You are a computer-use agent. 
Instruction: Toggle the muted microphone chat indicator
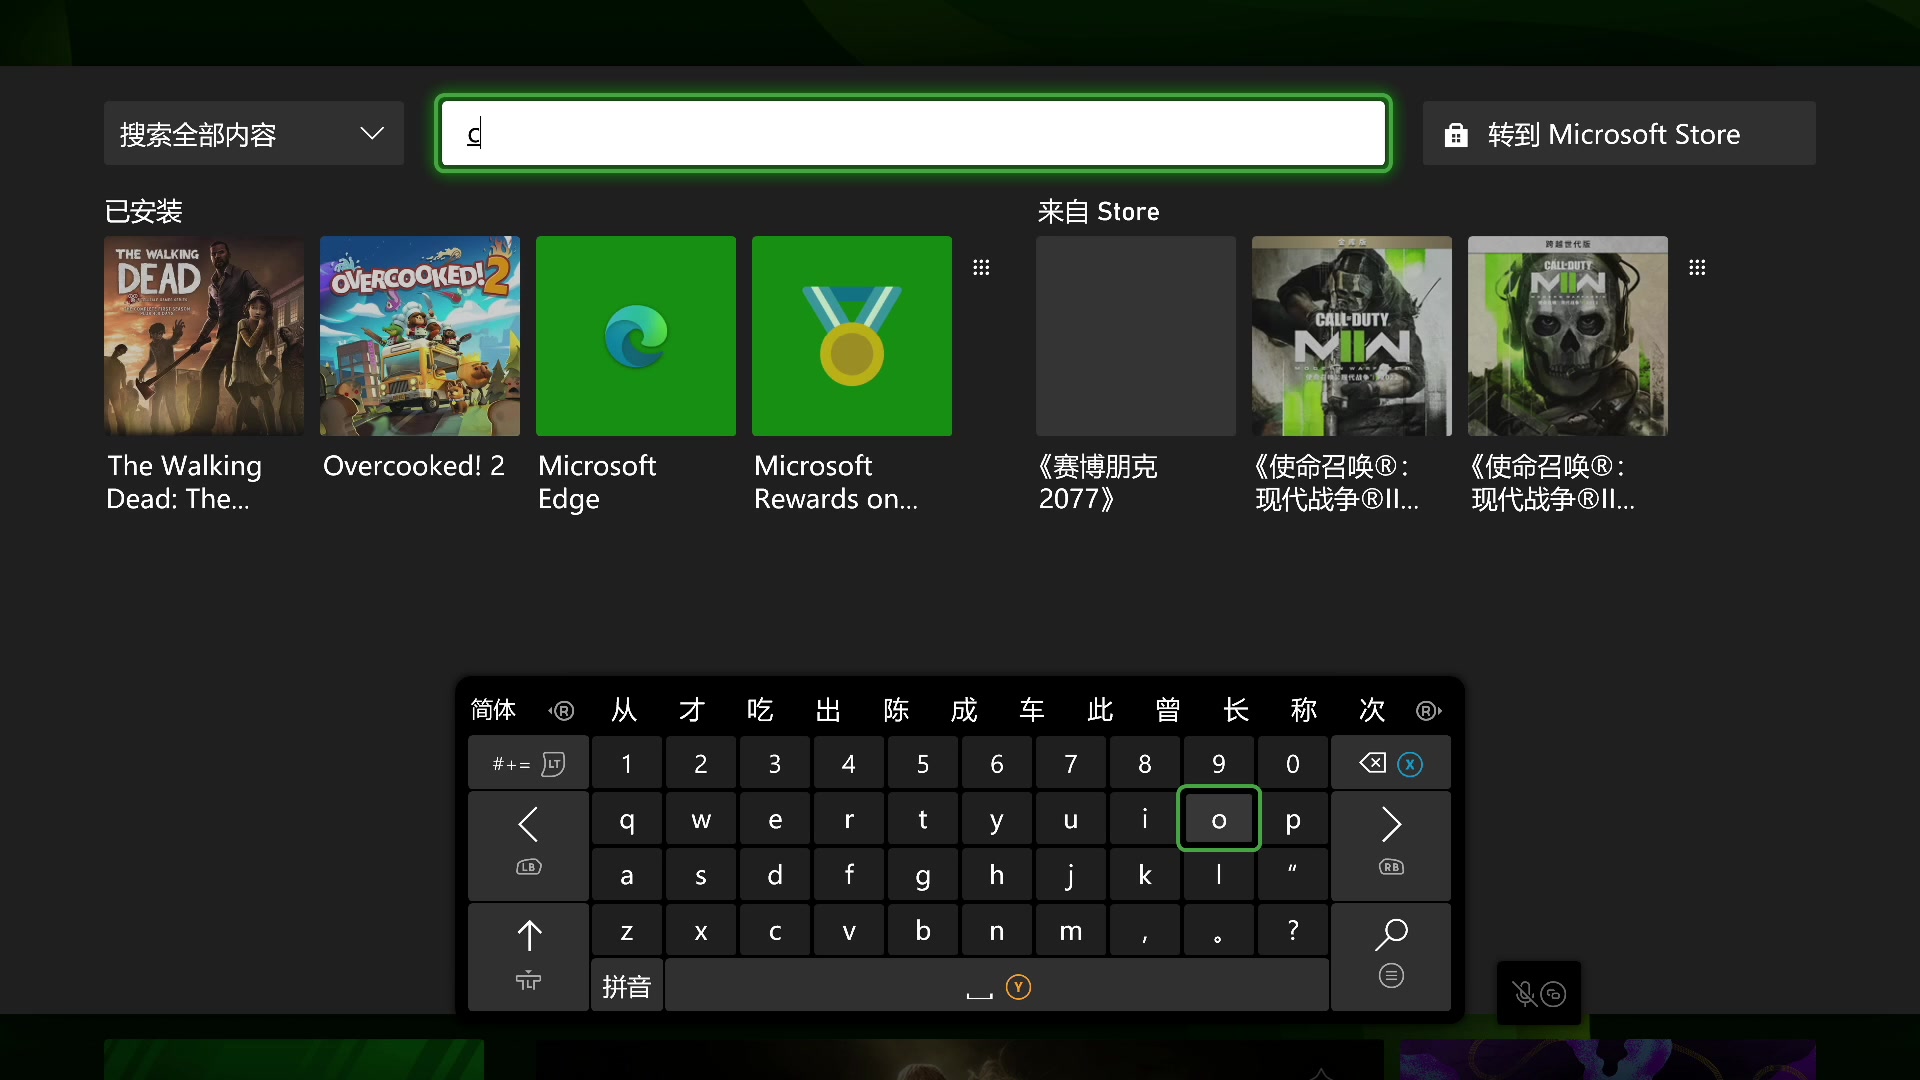click(1539, 993)
